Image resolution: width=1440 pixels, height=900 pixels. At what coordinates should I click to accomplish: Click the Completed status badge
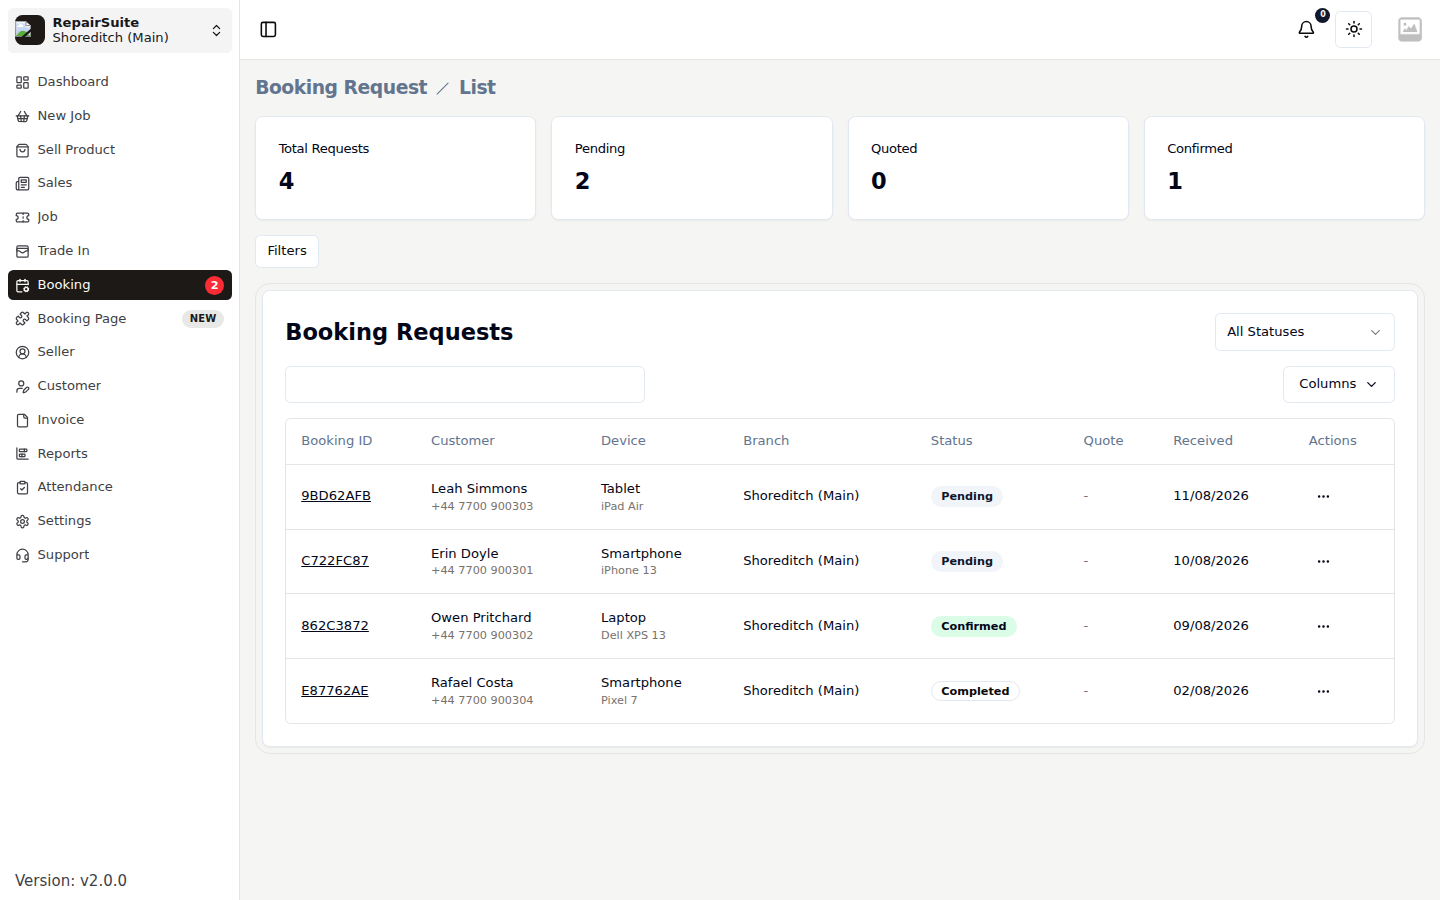(x=975, y=691)
